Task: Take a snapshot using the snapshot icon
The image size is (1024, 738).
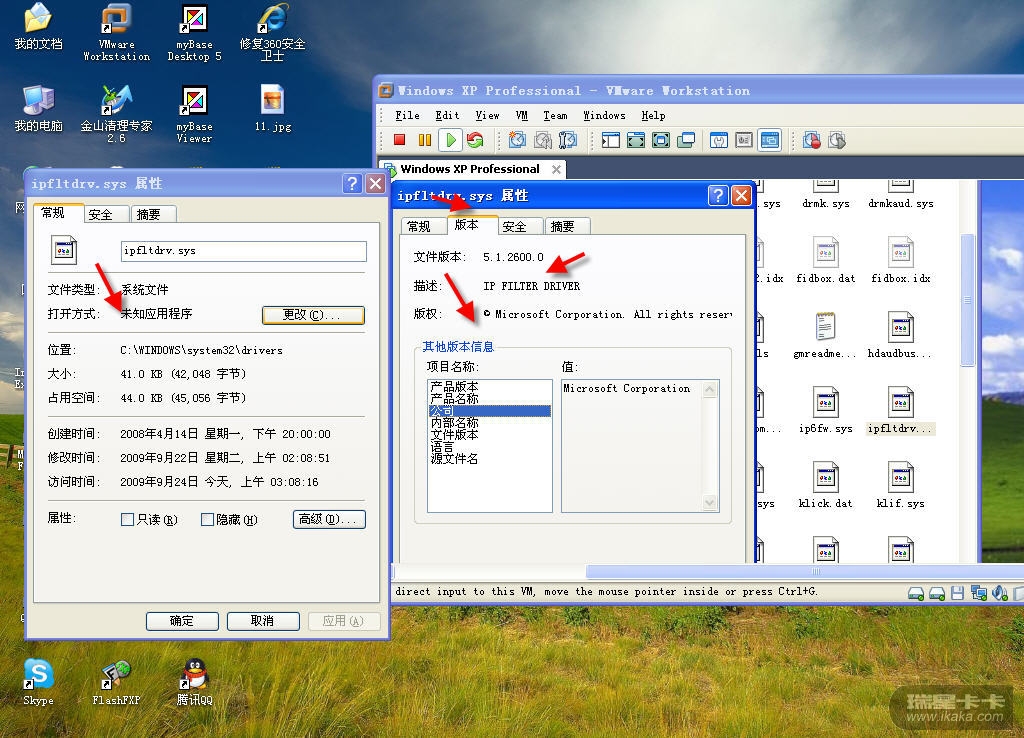Action: coord(517,140)
